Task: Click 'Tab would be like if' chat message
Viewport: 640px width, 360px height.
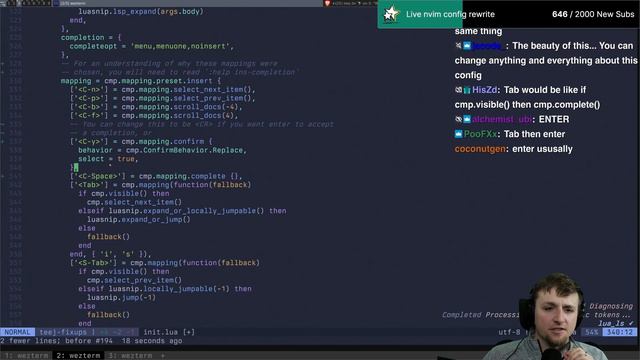Action: [544, 90]
